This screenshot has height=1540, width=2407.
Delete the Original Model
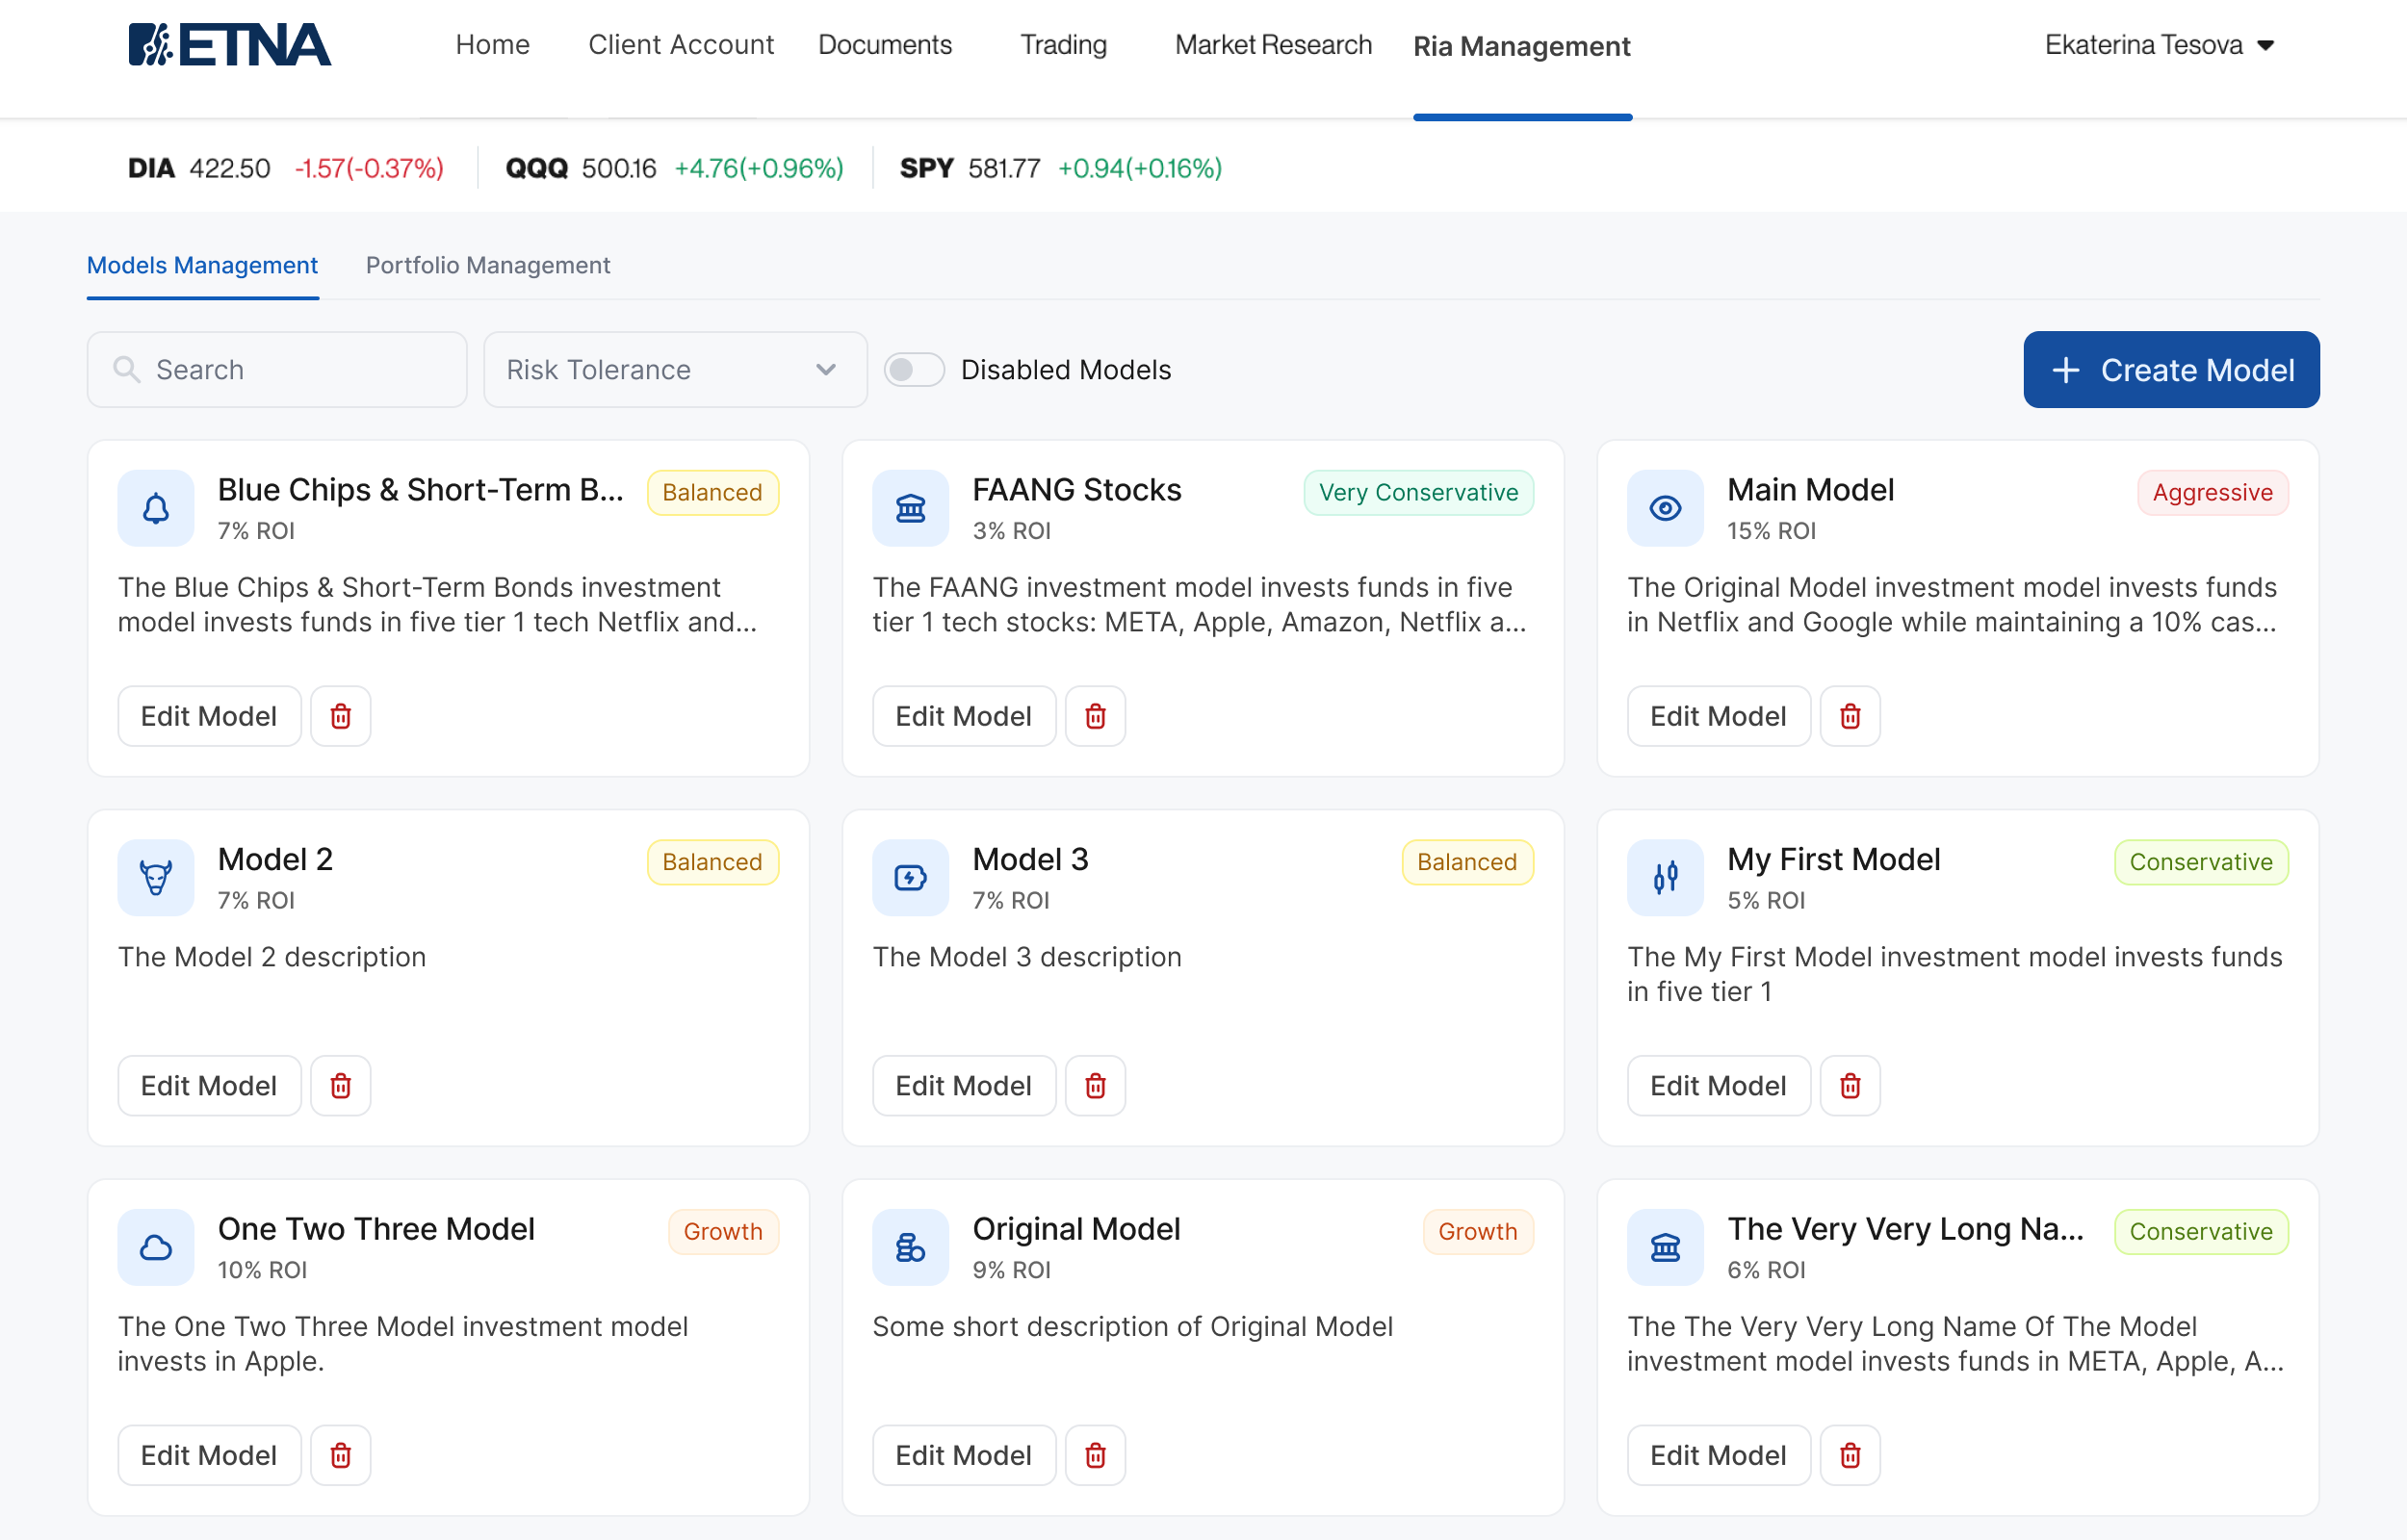(x=1095, y=1455)
